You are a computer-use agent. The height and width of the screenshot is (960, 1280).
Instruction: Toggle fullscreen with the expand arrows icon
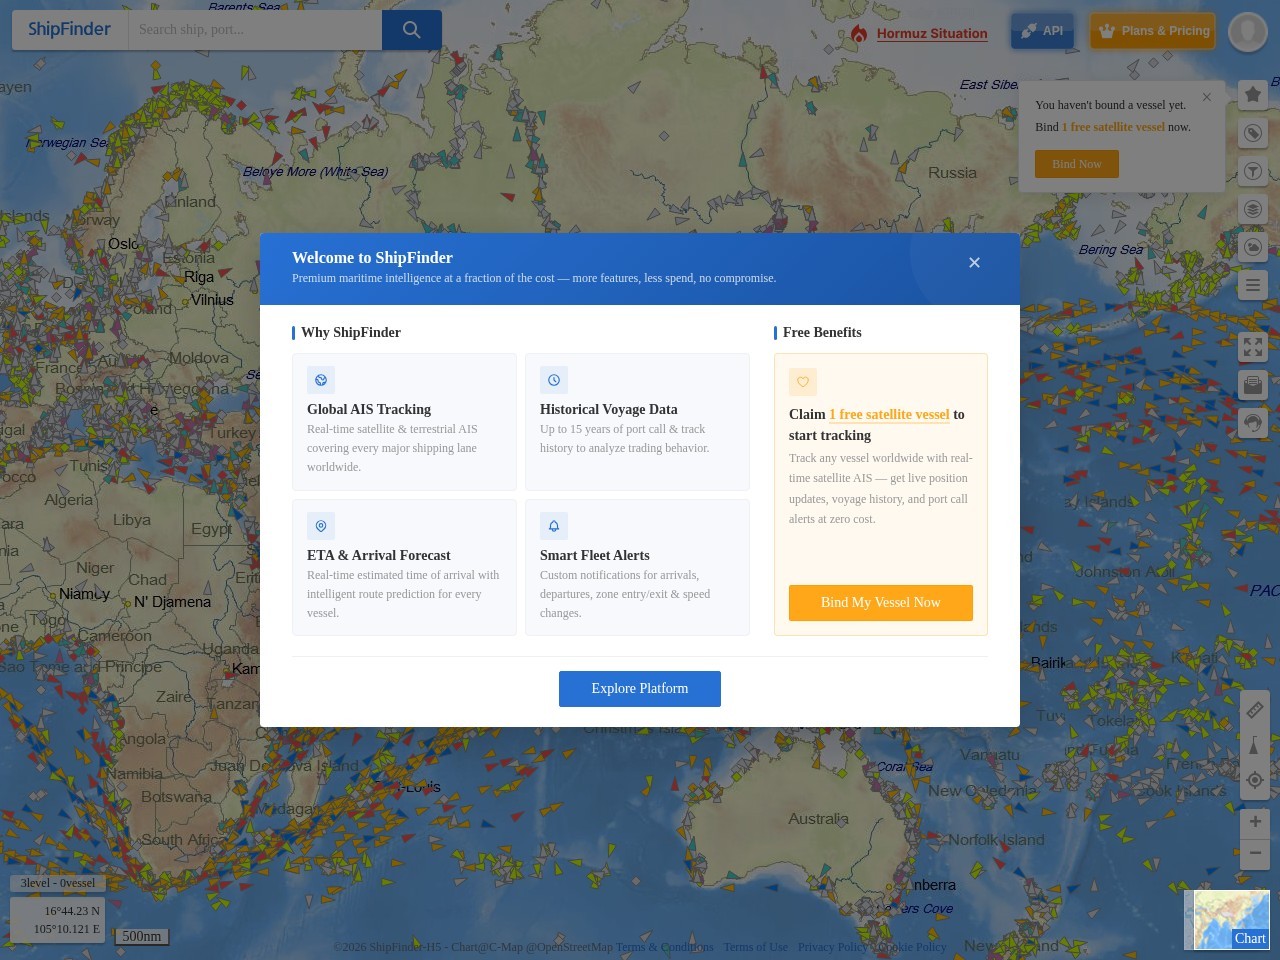pos(1253,347)
